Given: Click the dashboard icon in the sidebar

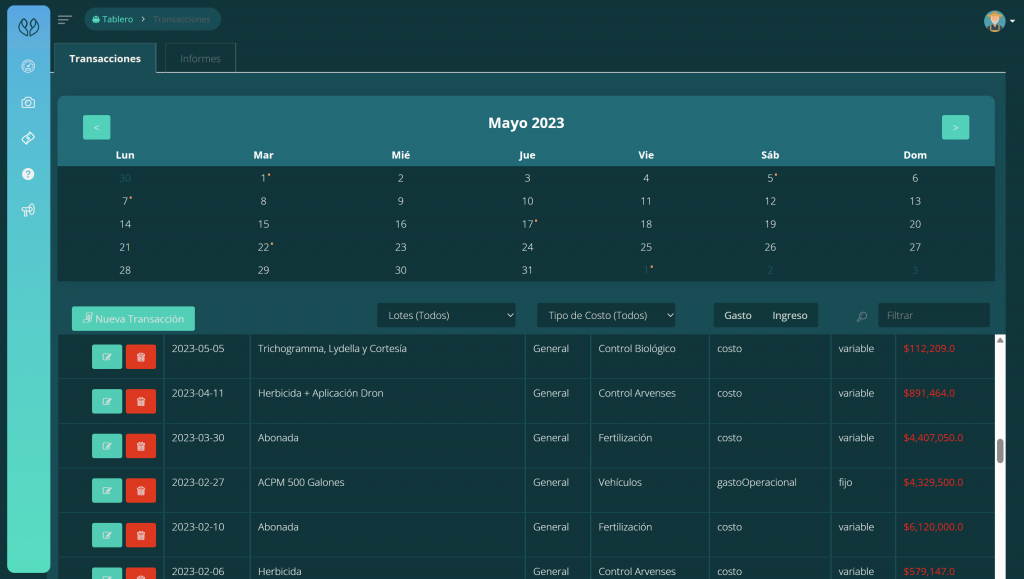Looking at the screenshot, I should (28, 66).
